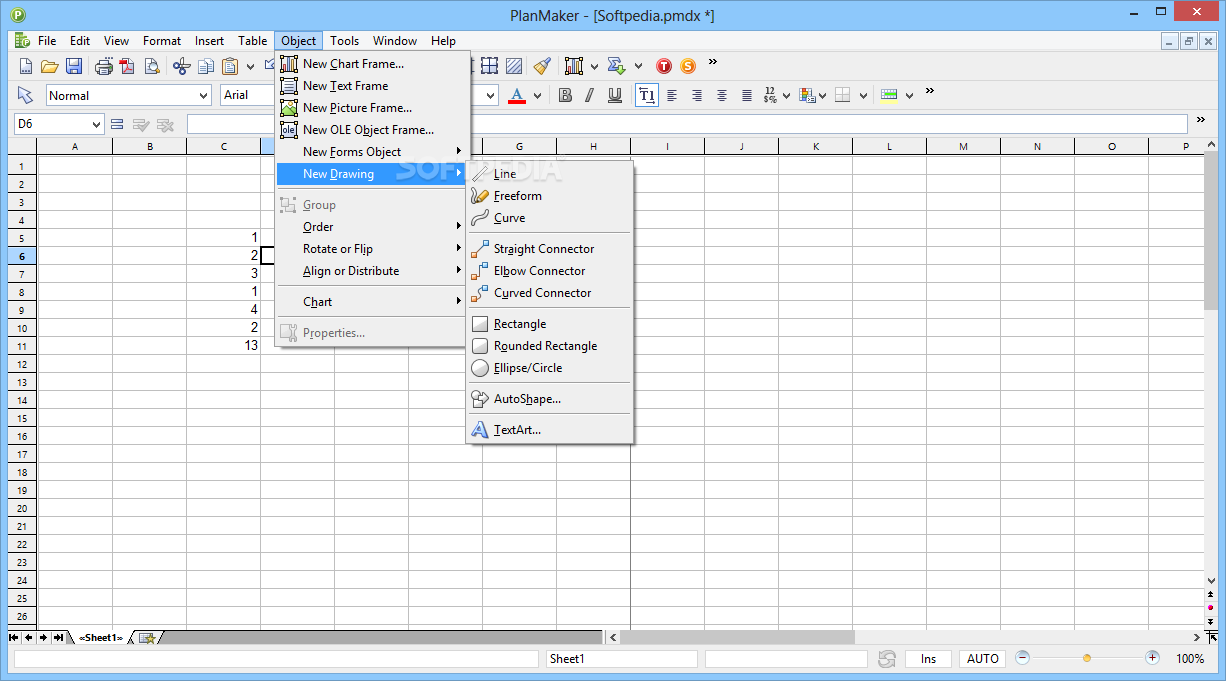Viewport: 1226px width, 681px height.
Task: Open the Paste options dropdown arrow
Action: (x=250, y=66)
